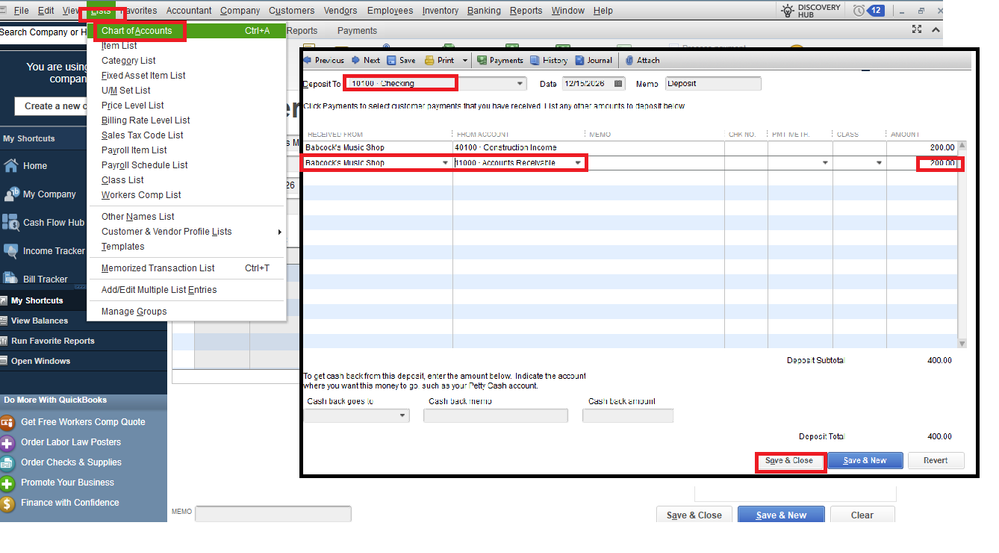The image size is (999, 553).
Task: Click the Print icon in deposit toolbar
Action: coord(429,60)
